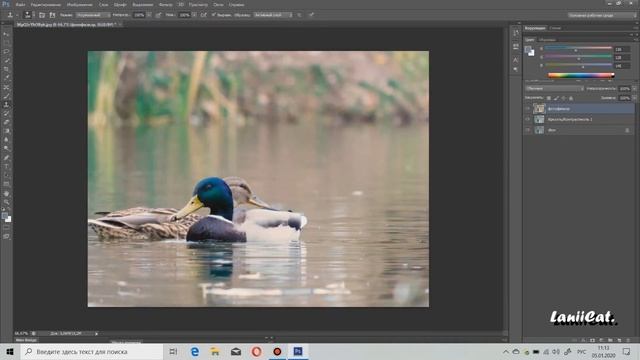640x360 pixels.
Task: Select the Gradient tool
Action: point(6,131)
